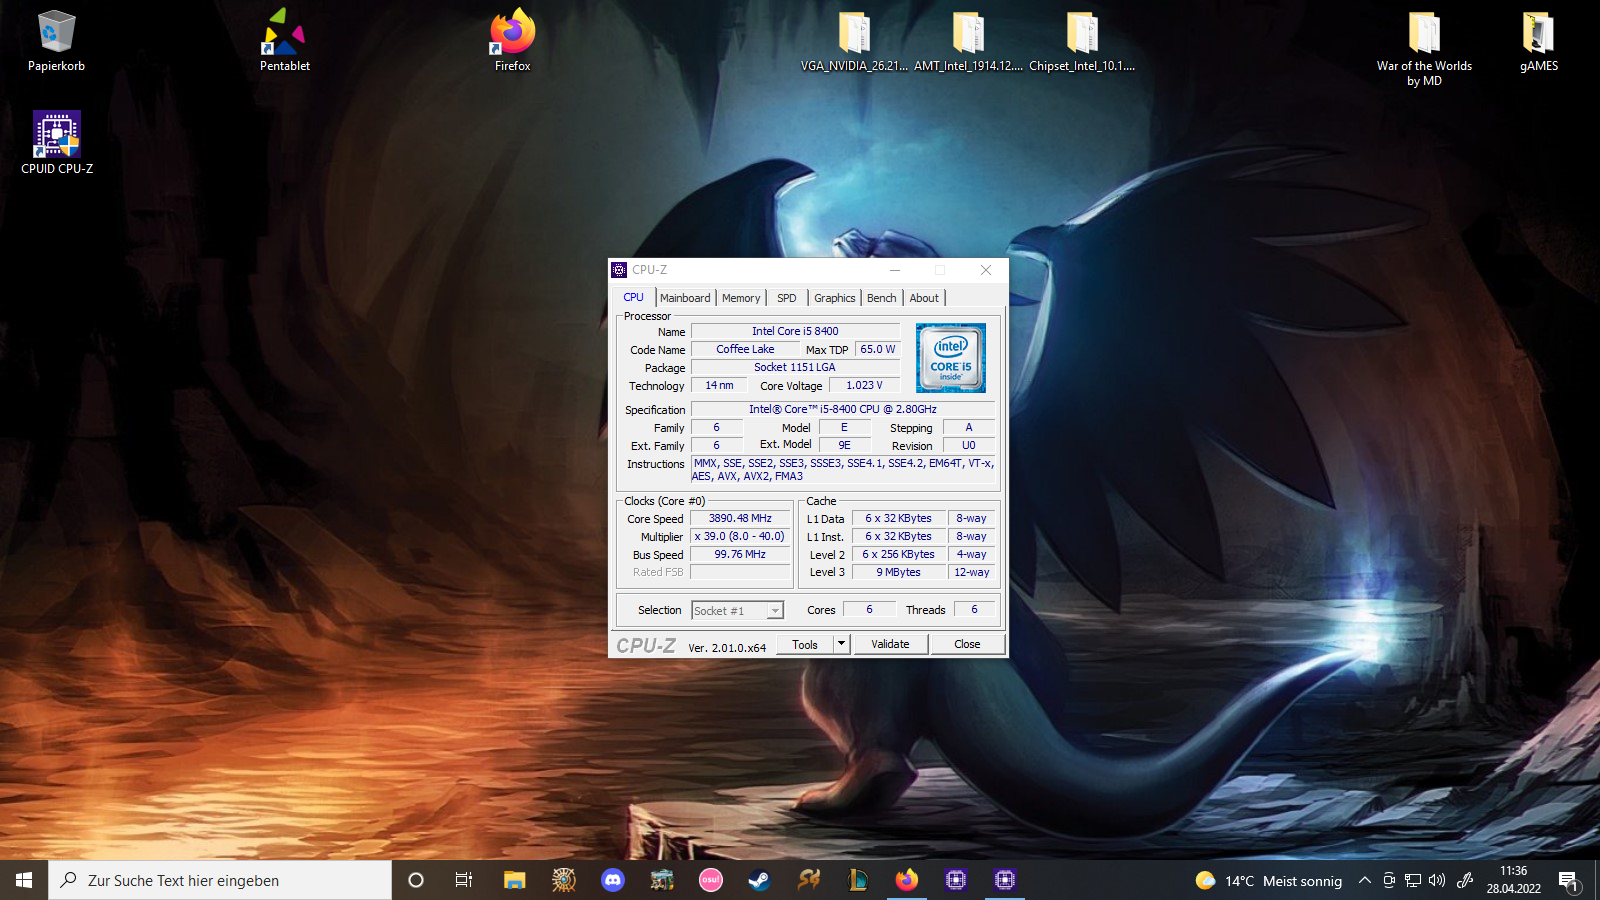
Task: Switch to the Mainboard tab
Action: click(x=685, y=298)
